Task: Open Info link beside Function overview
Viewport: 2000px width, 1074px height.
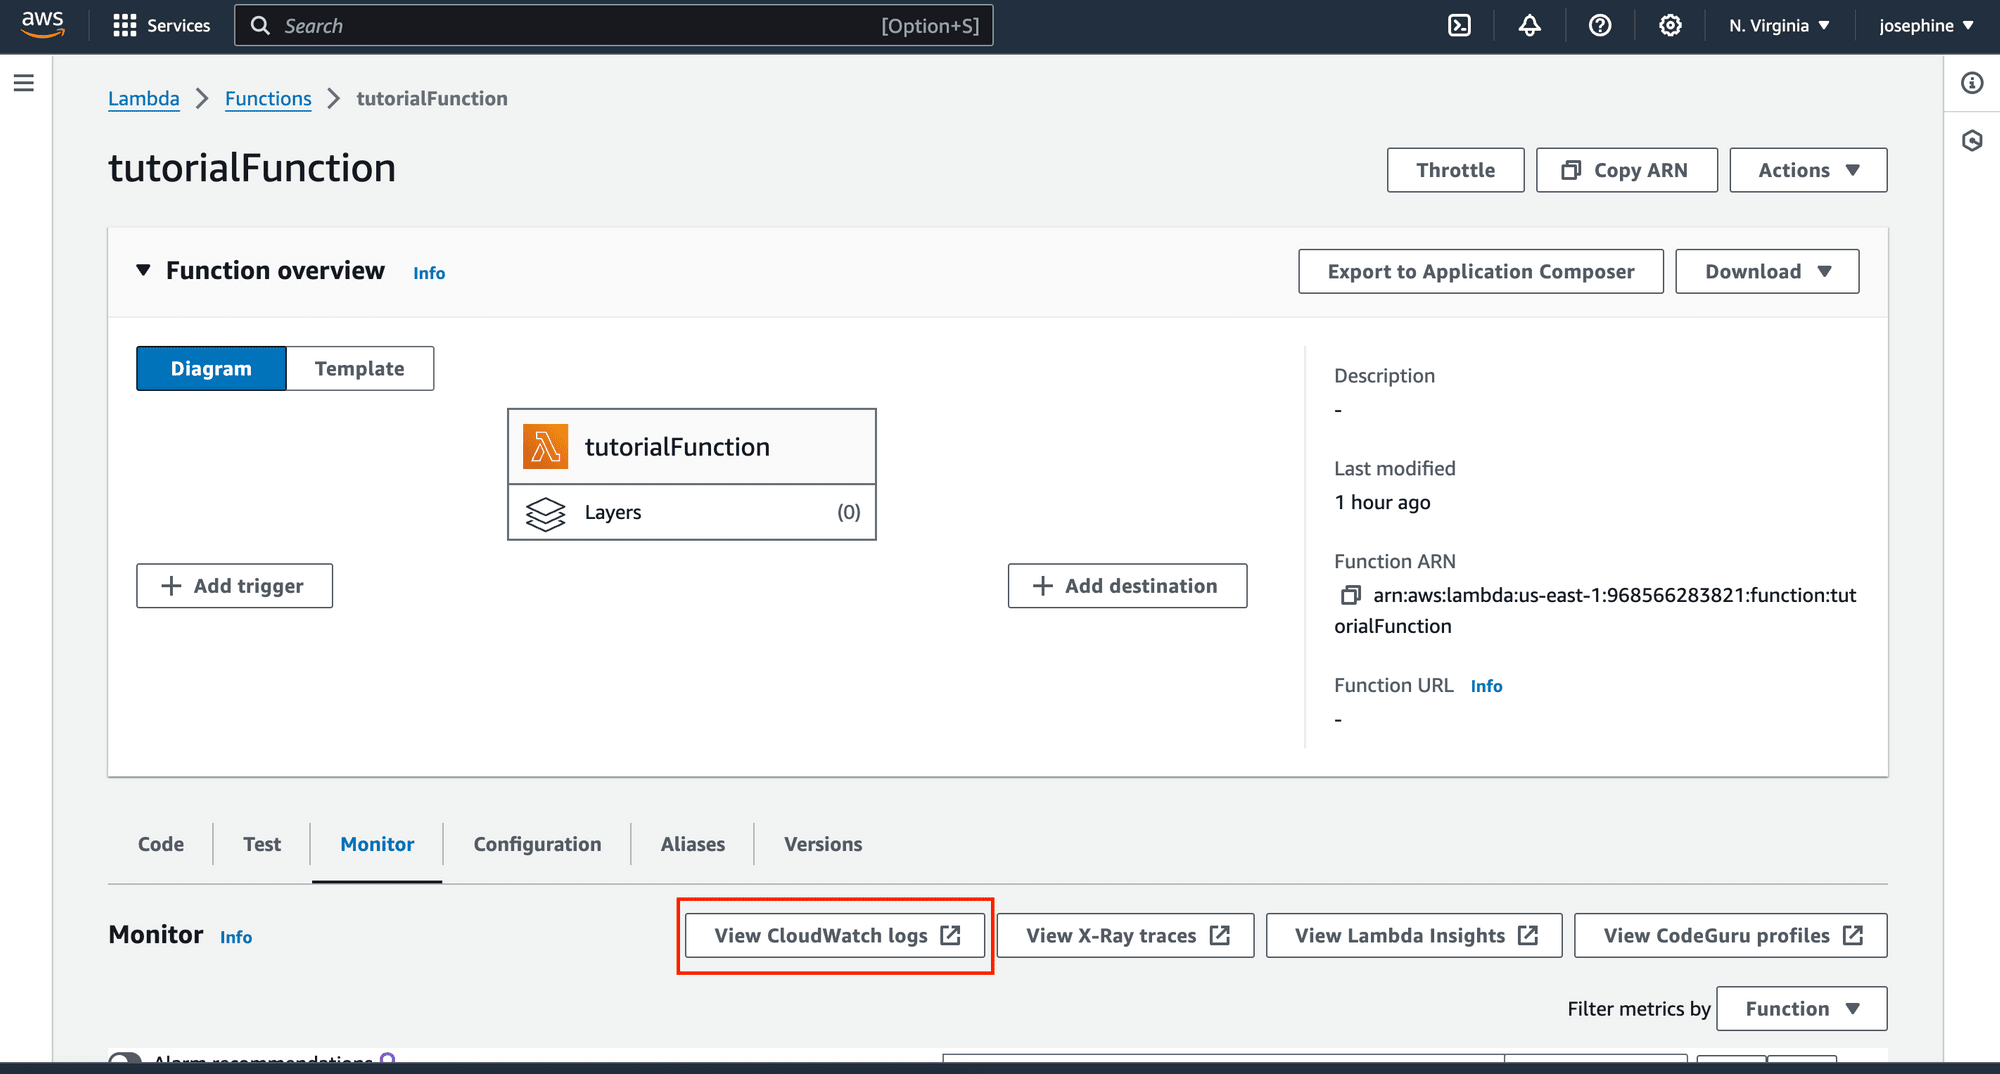Action: point(429,273)
